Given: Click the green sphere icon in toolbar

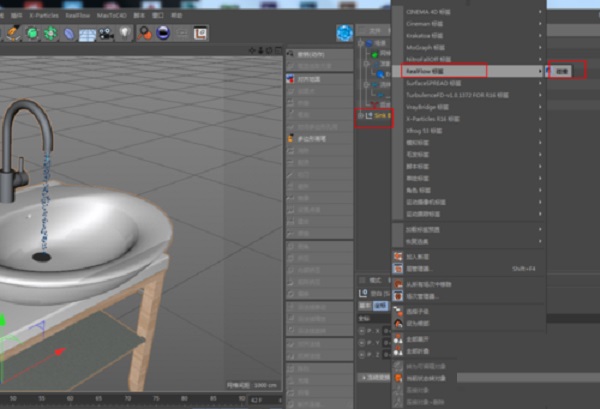Looking at the screenshot, I should pos(33,34).
